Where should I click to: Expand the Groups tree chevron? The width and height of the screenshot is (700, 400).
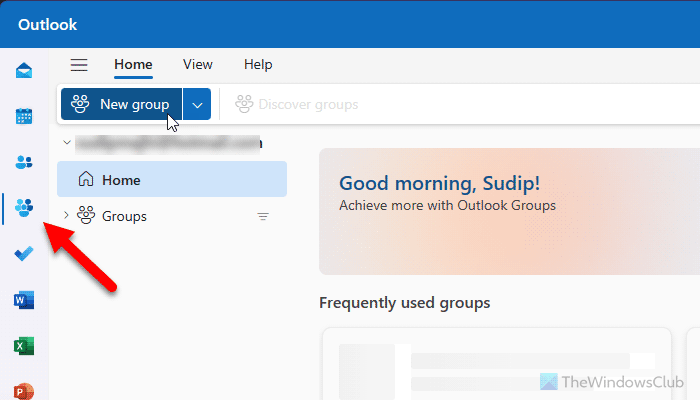coord(66,216)
